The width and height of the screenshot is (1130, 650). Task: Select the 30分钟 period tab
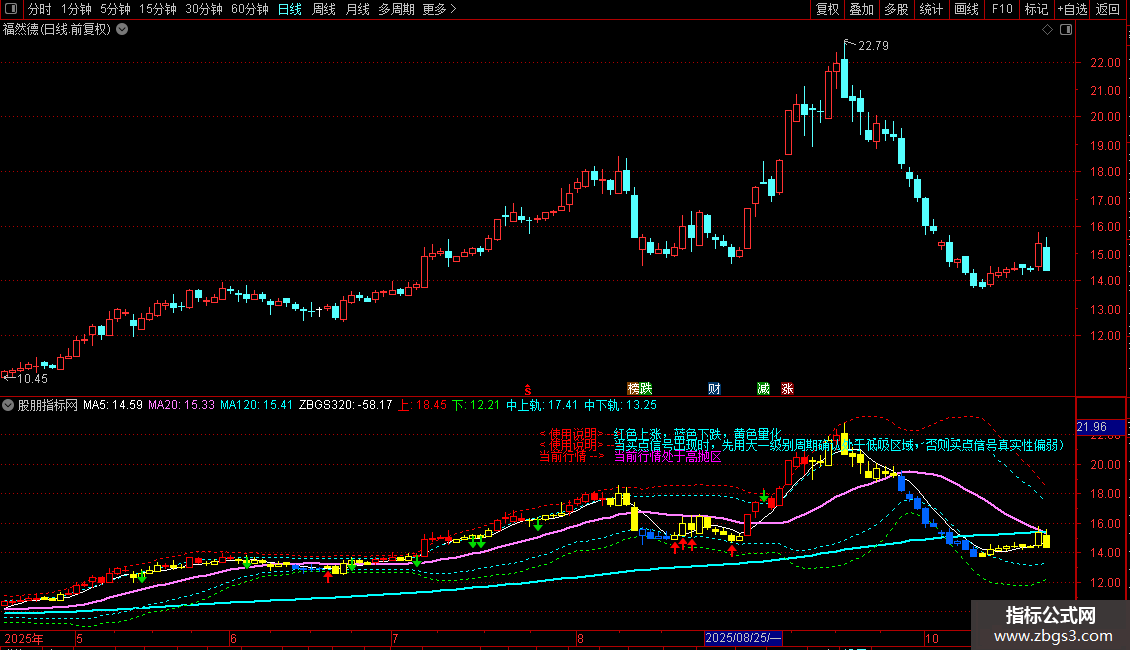click(204, 9)
